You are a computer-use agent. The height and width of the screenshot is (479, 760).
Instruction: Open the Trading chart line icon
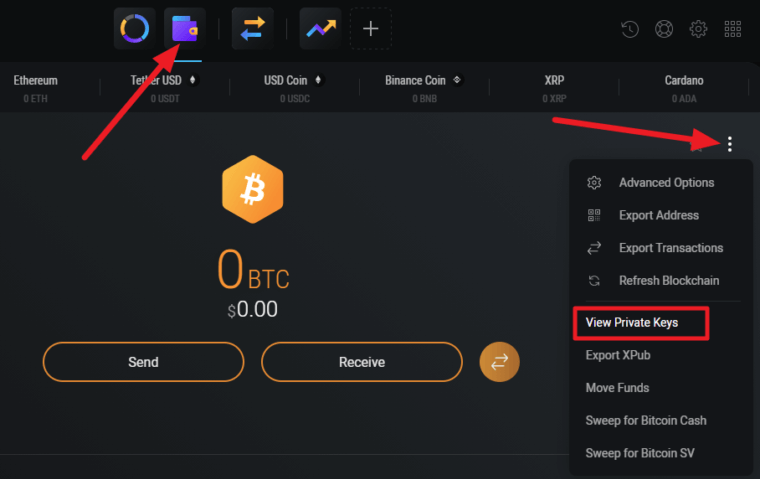click(x=320, y=28)
